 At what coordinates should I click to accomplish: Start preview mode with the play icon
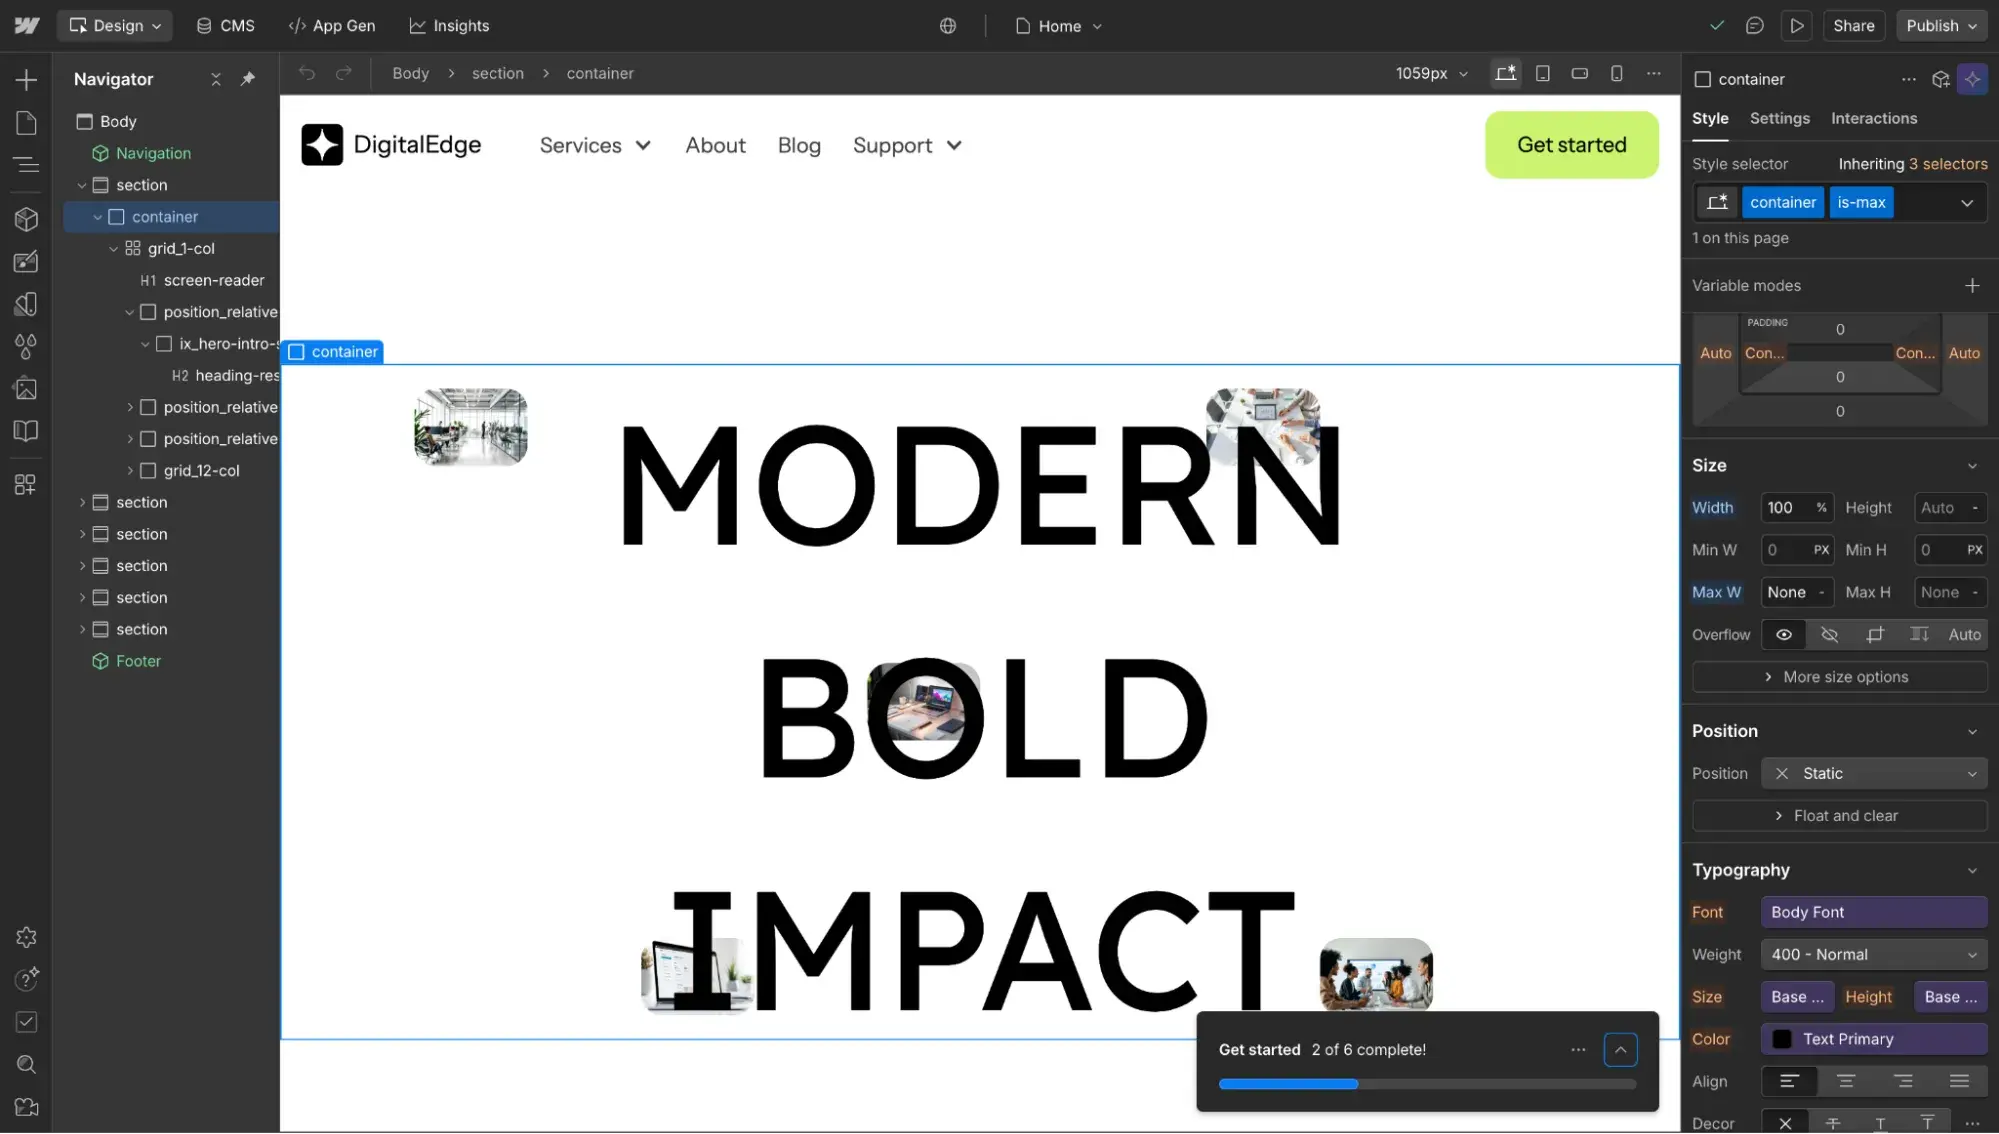tap(1796, 25)
